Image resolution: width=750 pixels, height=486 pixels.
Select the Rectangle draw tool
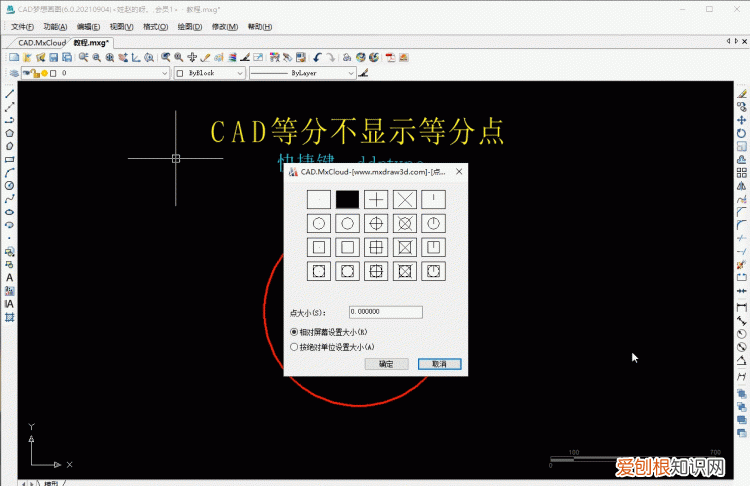tap(10, 159)
